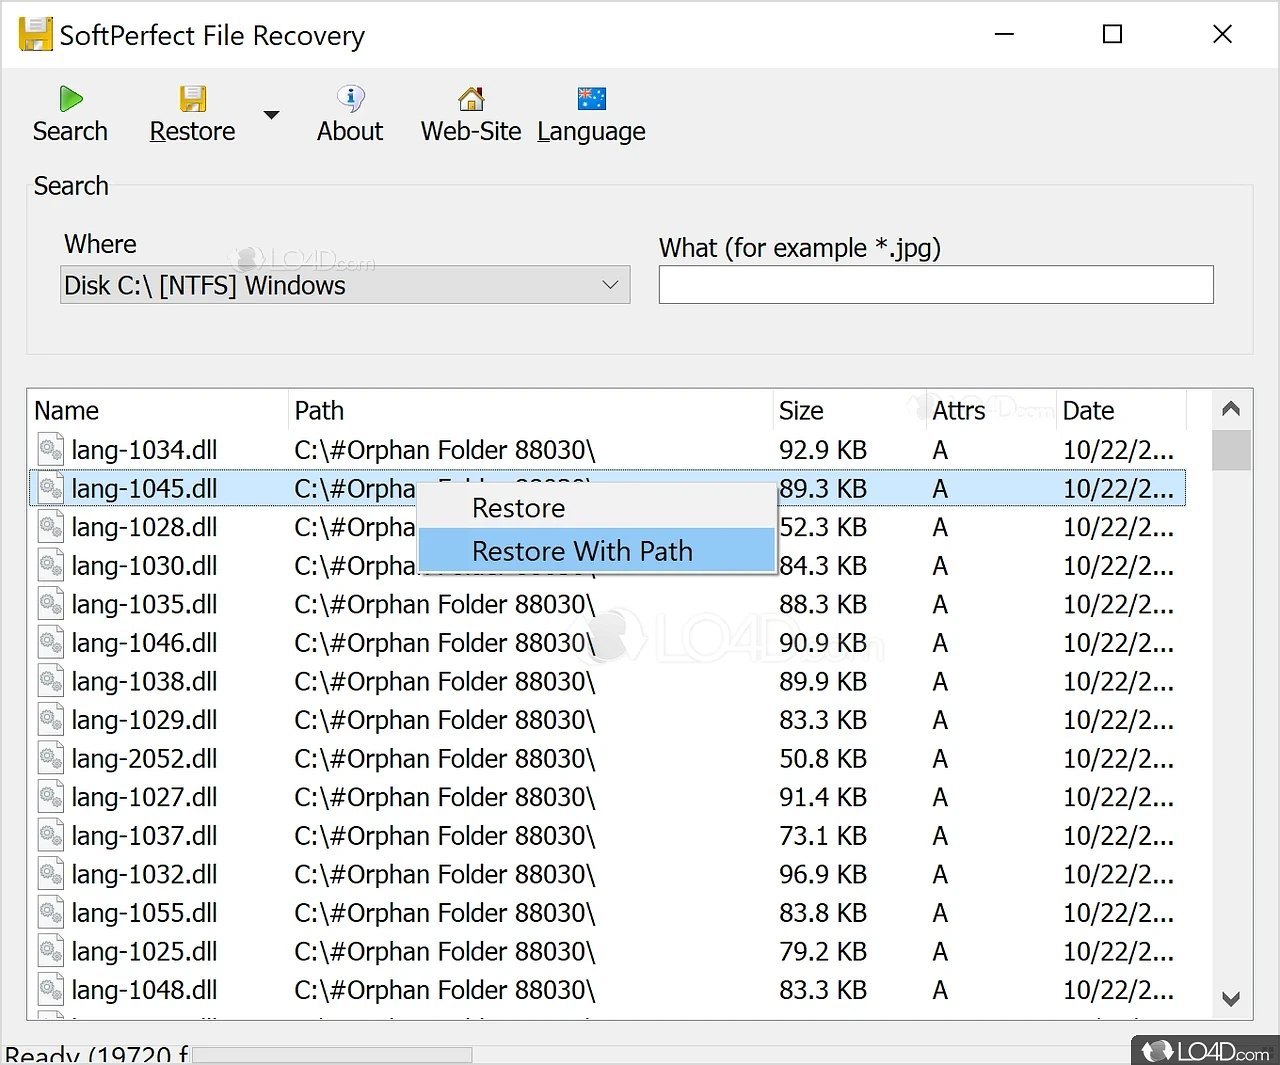Open the Where disk selection combo box
This screenshot has height=1065, width=1280.
(345, 285)
